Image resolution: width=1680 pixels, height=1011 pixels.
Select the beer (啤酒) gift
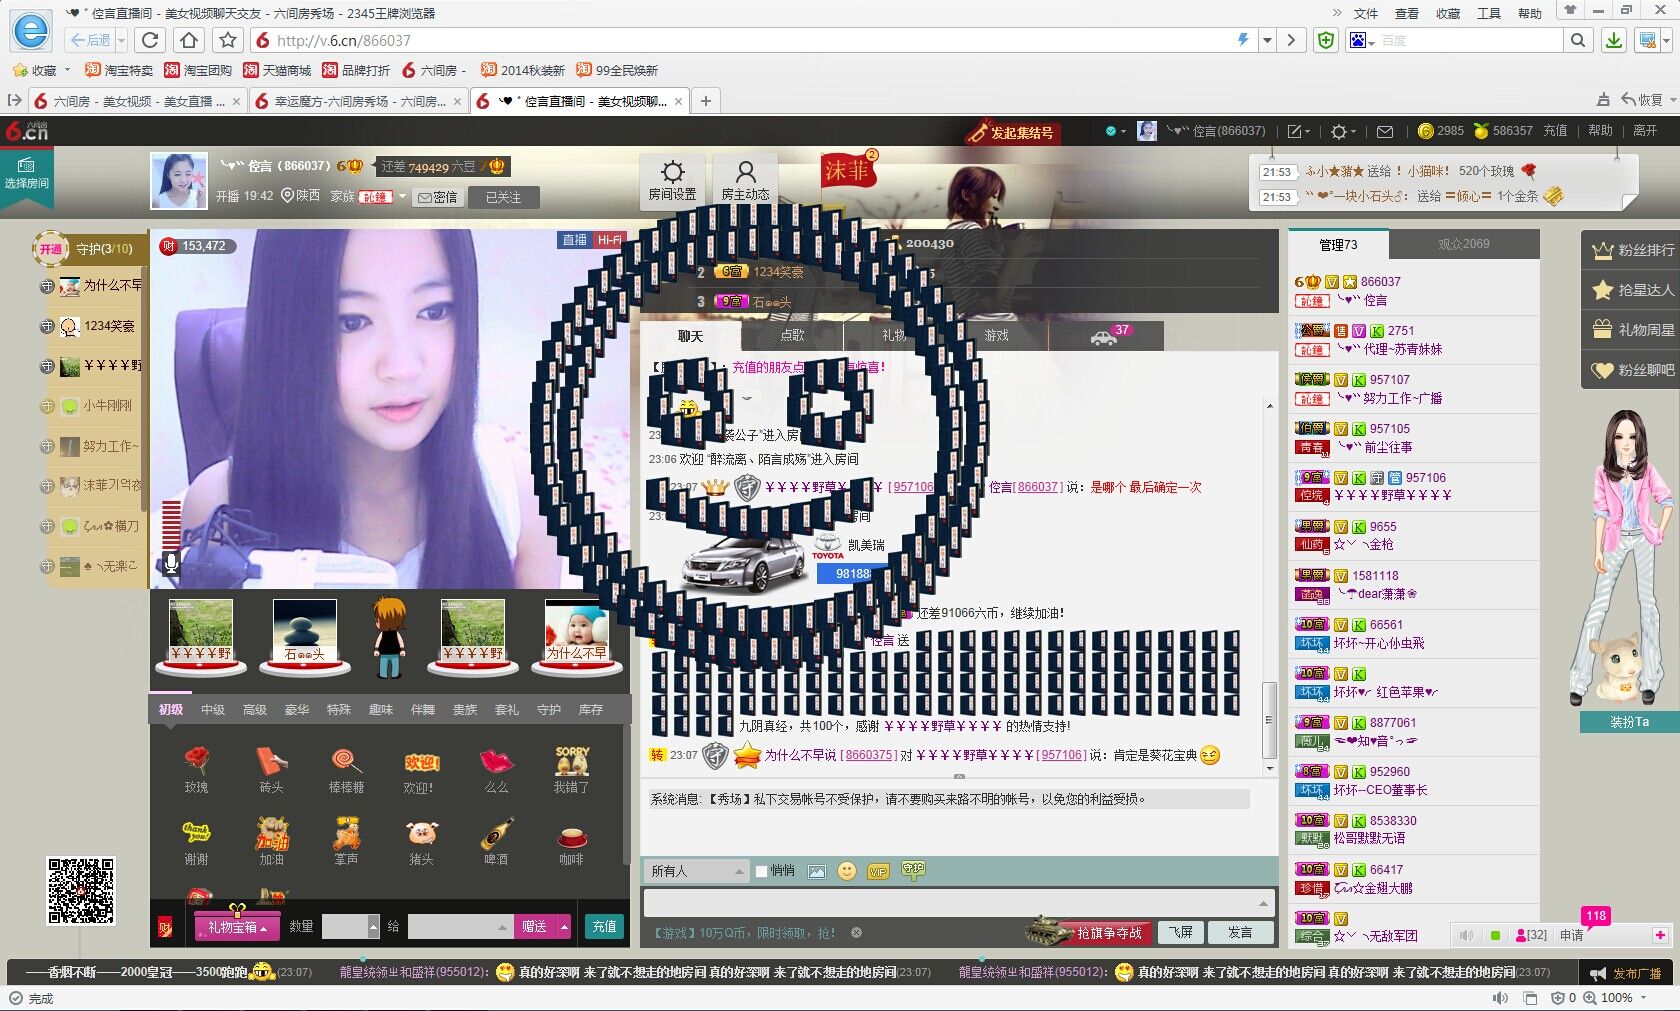tap(496, 842)
